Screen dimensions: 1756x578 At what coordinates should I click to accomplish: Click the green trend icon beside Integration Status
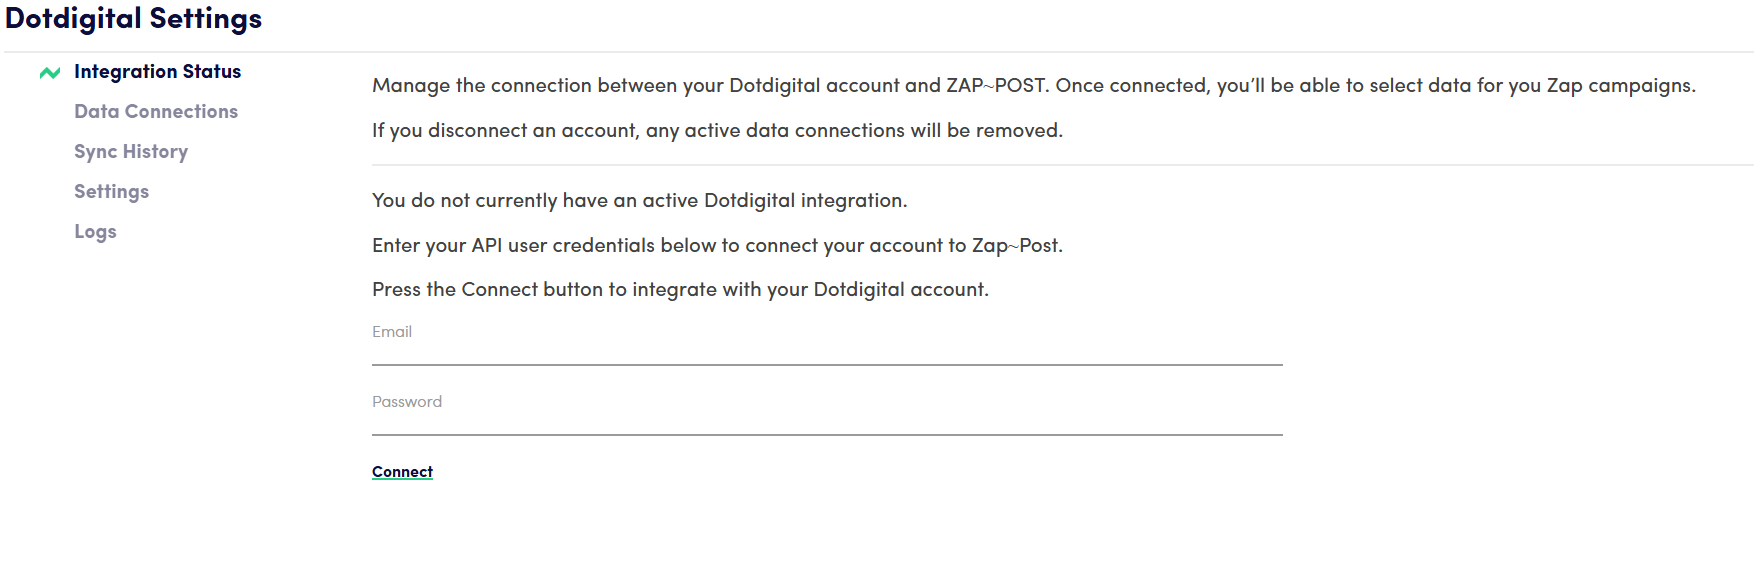pos(49,73)
